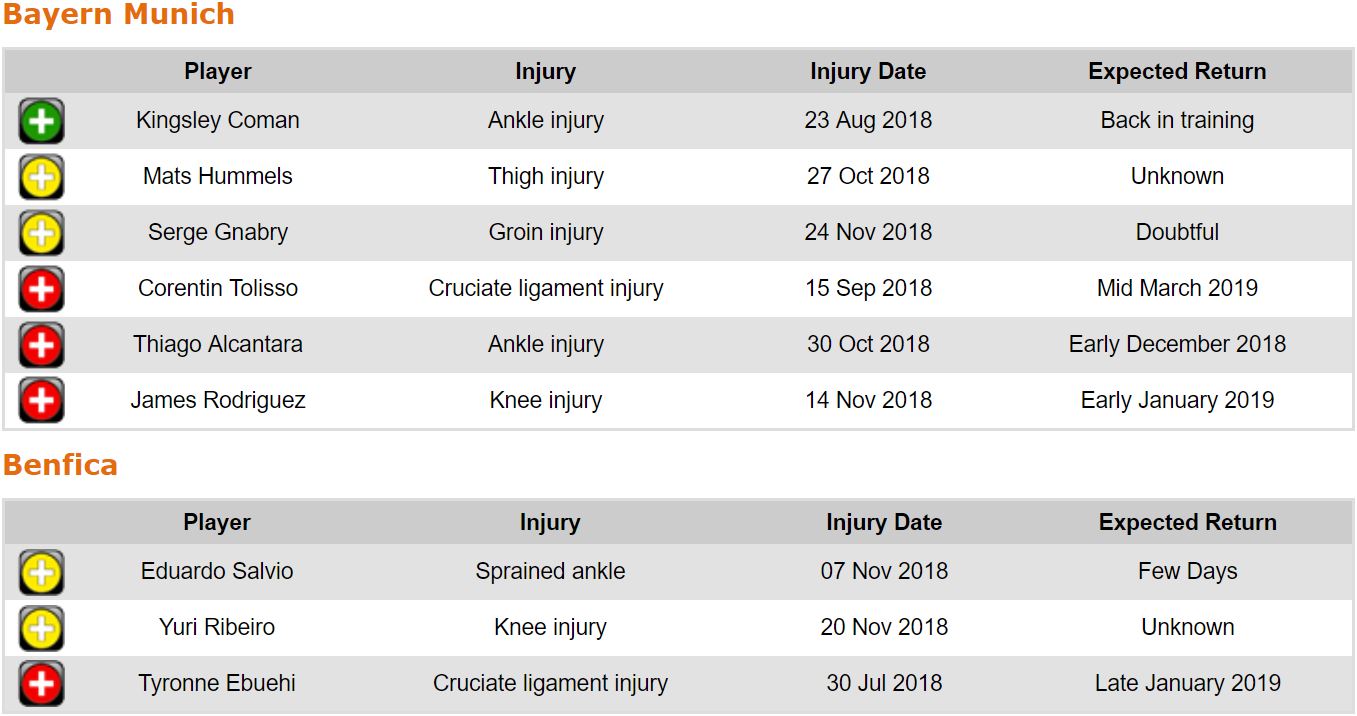Click yellow status icon beside Eduardo Salvio
This screenshot has width=1357, height=716.
point(41,573)
